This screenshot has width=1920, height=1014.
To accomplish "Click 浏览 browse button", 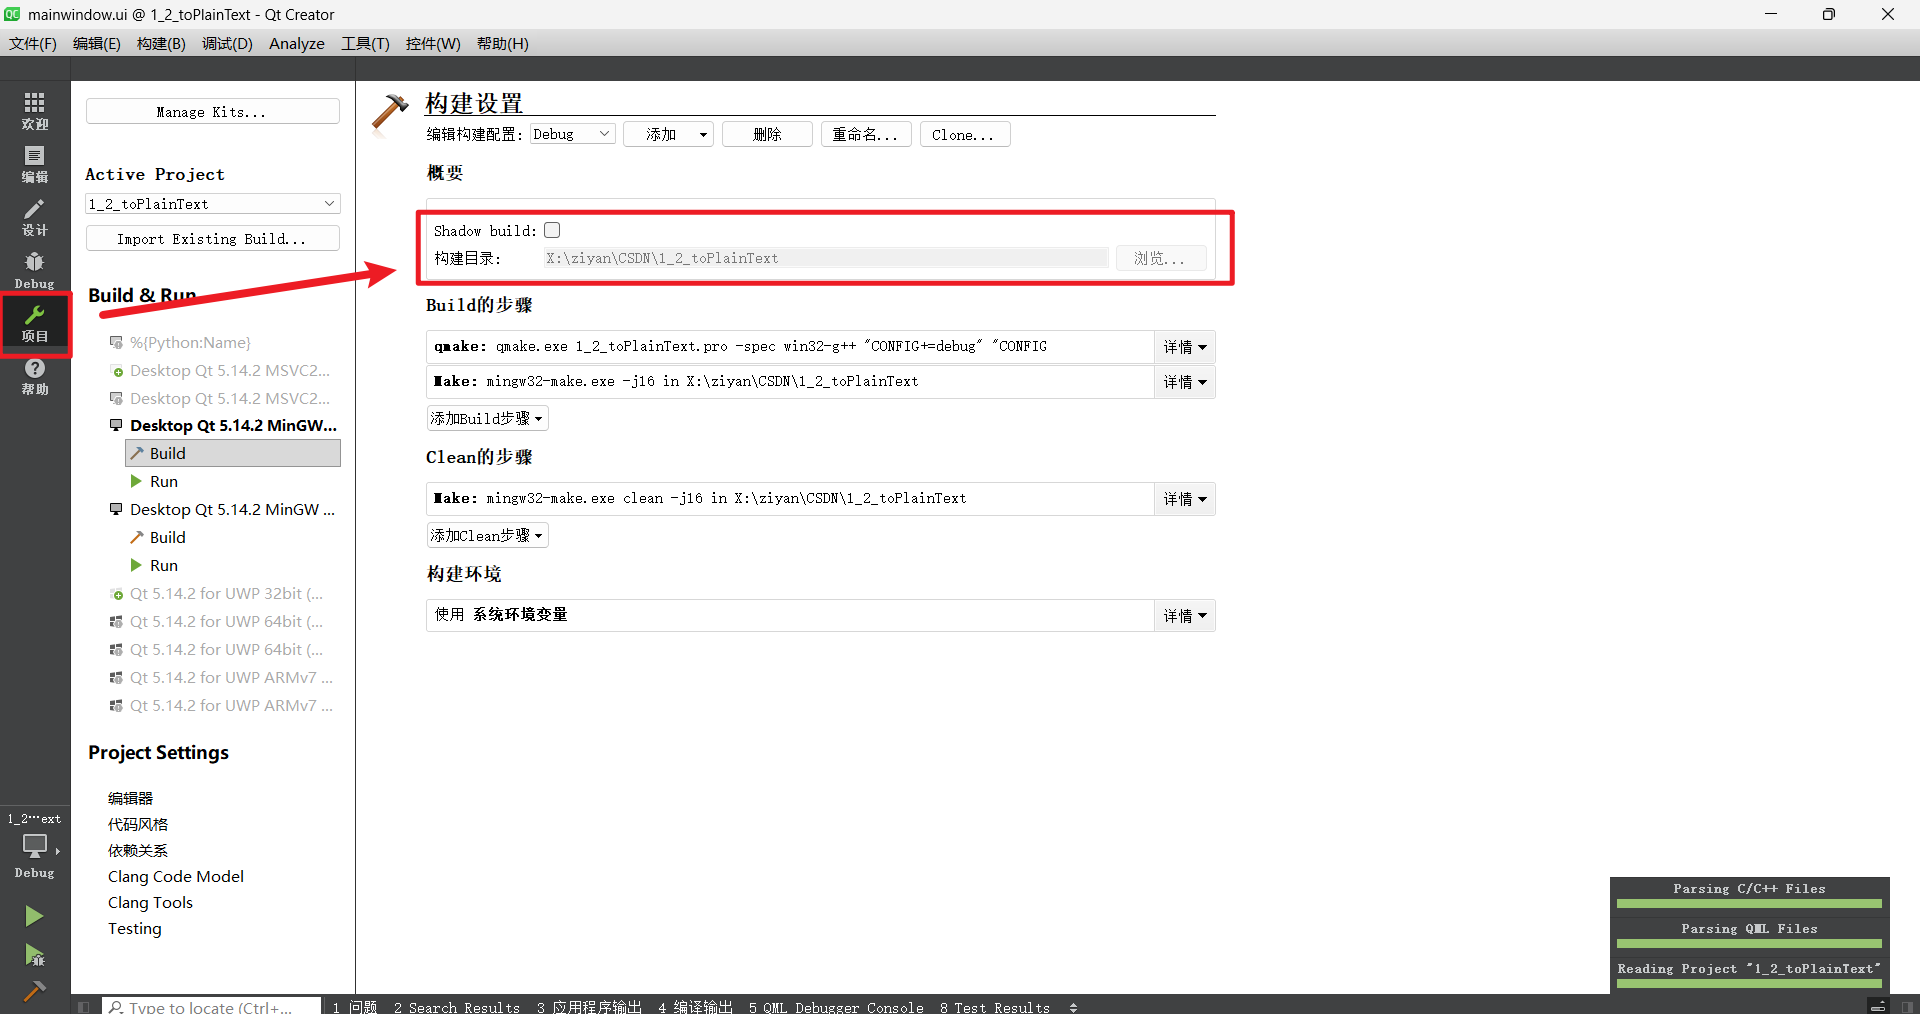I will coord(1161,258).
